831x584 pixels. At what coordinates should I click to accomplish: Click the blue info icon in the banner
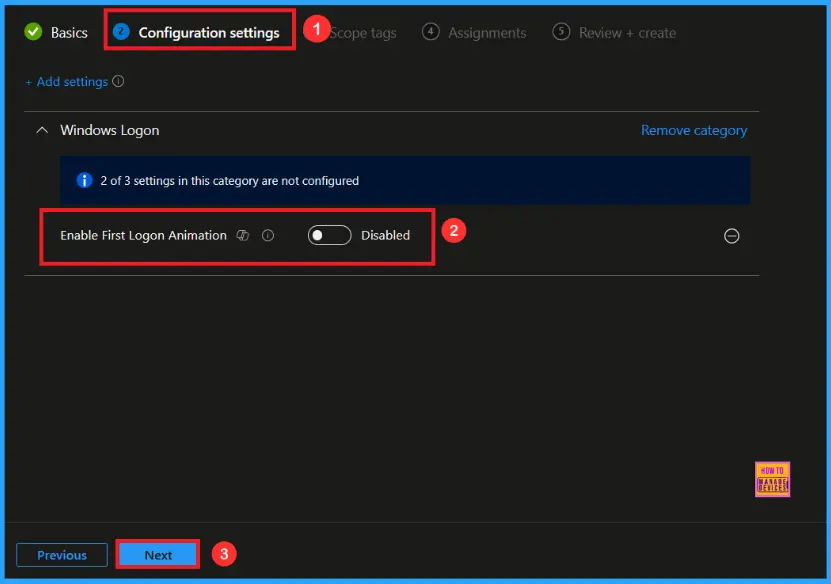click(x=84, y=181)
